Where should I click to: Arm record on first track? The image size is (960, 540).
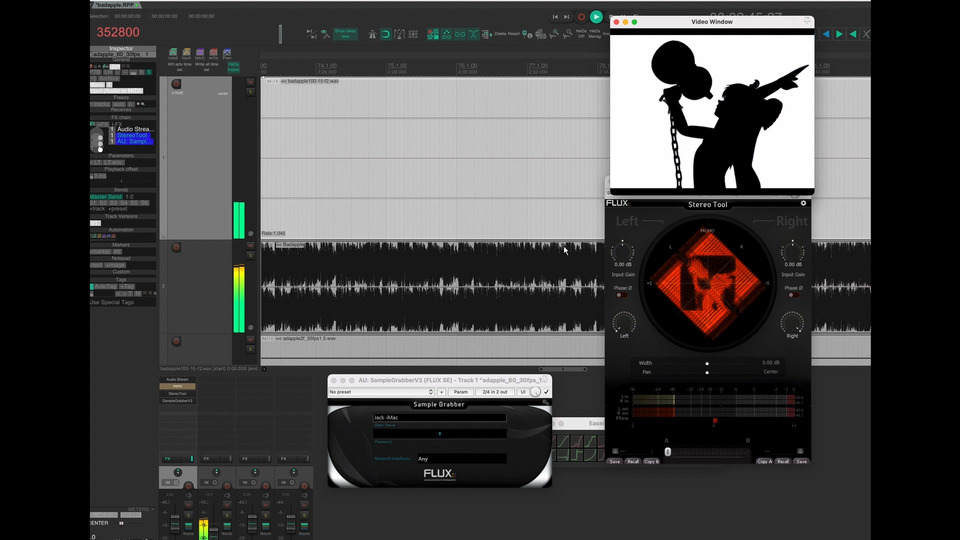[176, 84]
